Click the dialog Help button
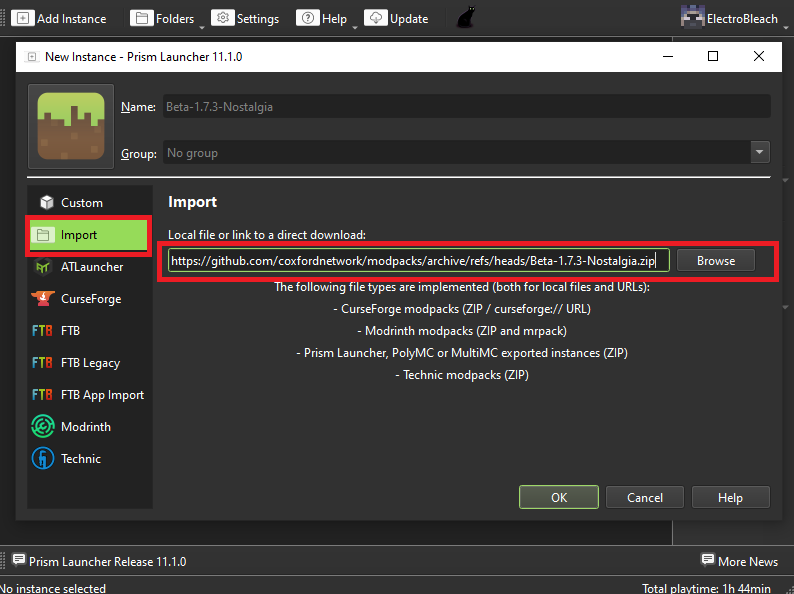Viewport: 794px width, 594px height. [730, 497]
